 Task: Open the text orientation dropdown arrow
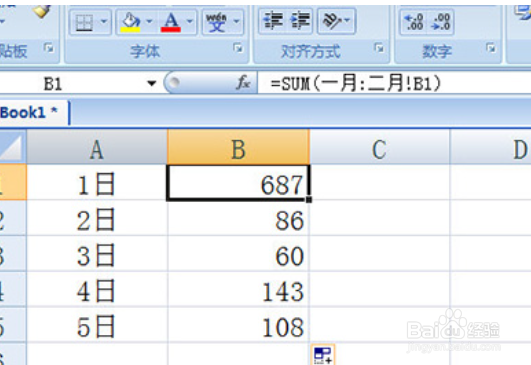tap(347, 21)
